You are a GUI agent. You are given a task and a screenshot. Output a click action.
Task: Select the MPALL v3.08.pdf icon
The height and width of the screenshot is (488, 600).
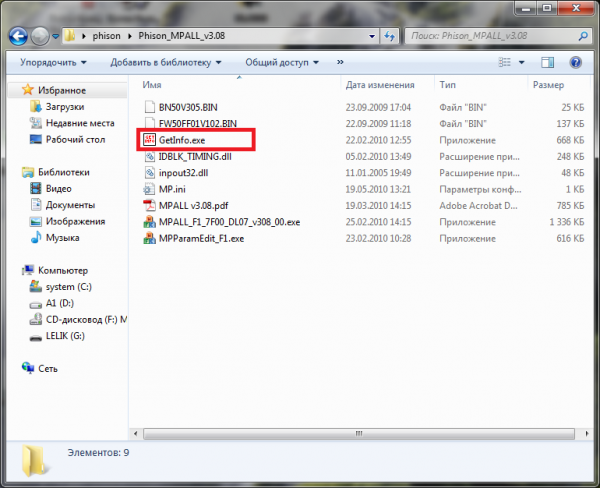click(x=149, y=206)
